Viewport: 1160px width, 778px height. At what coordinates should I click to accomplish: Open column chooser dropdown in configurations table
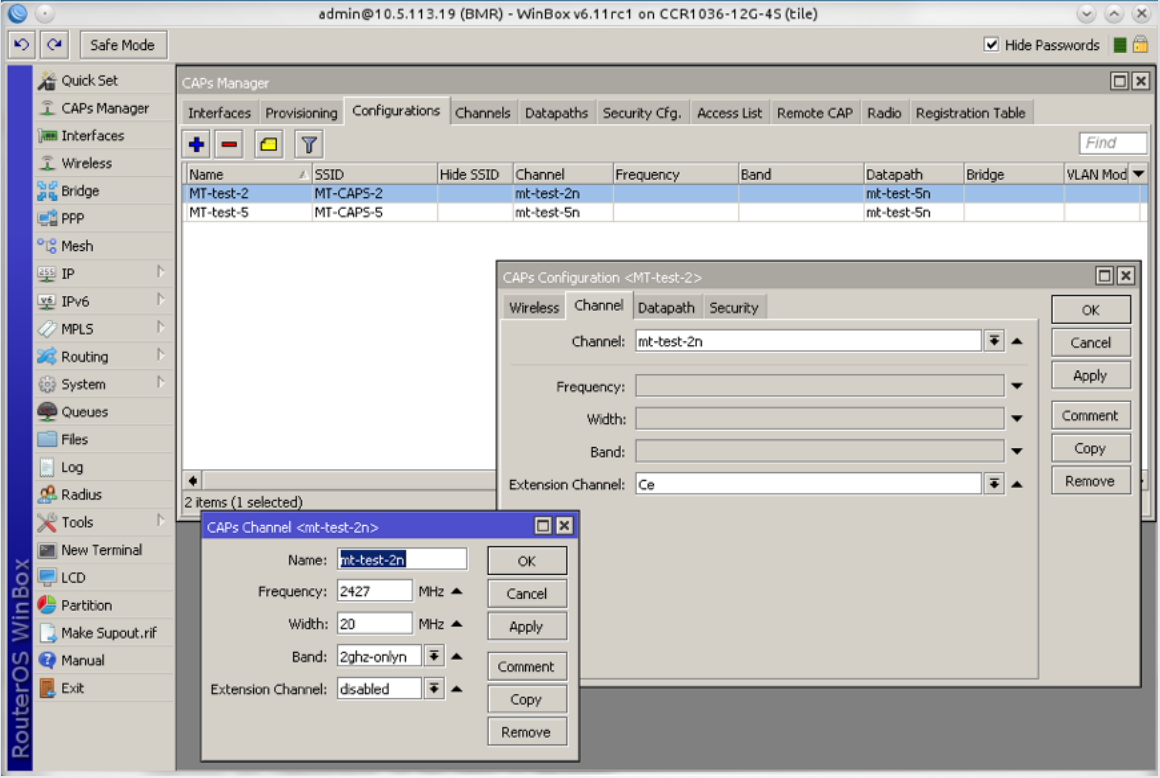1139,174
